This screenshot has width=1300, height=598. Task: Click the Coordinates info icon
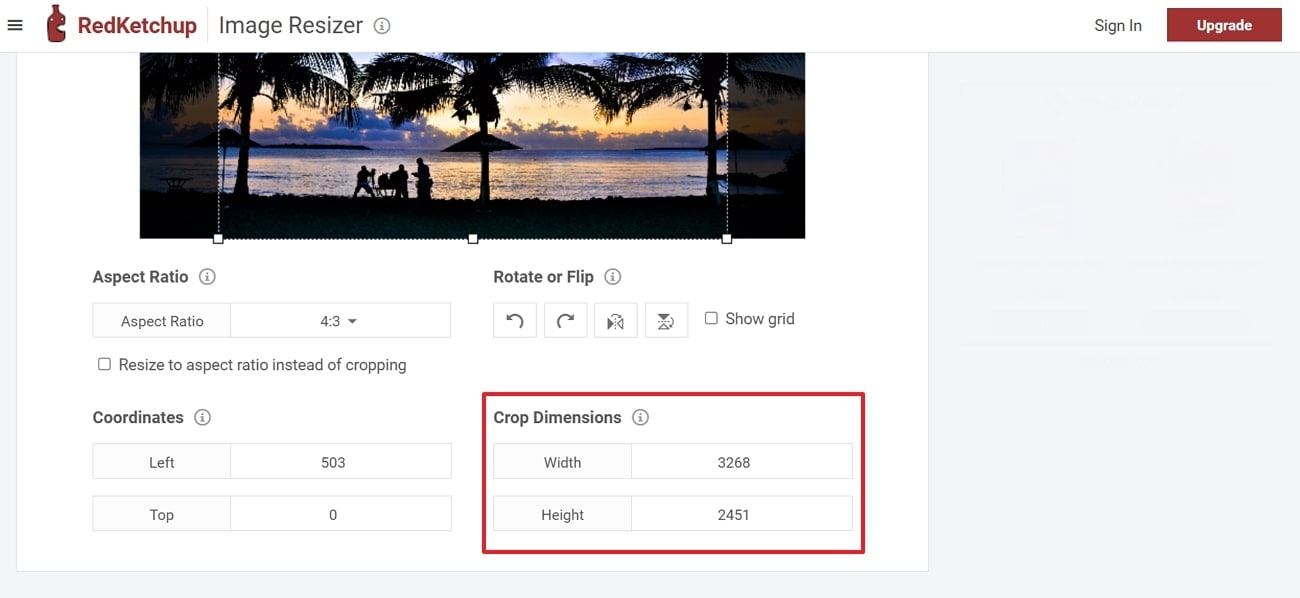click(x=202, y=418)
